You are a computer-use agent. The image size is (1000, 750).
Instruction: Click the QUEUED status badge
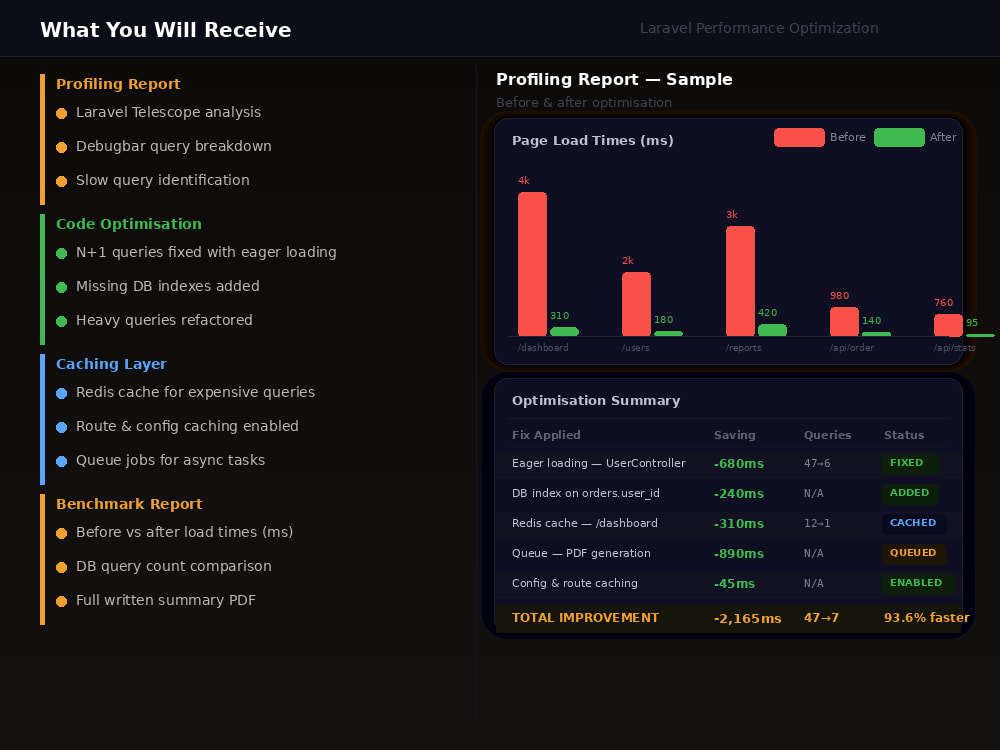914,553
